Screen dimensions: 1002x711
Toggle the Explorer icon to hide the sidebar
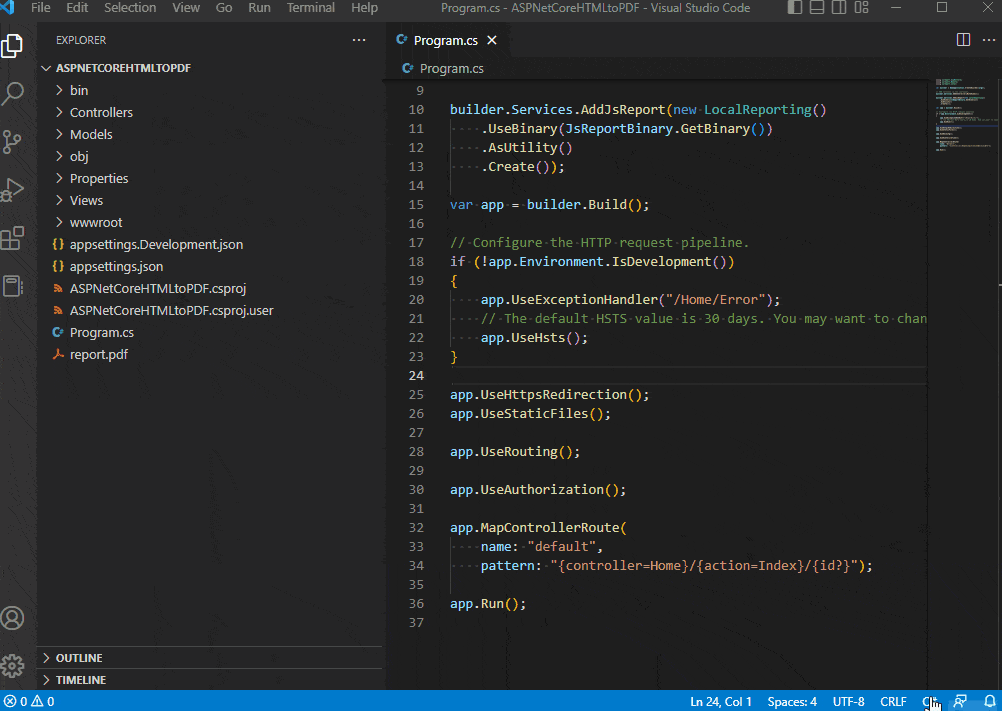click(14, 44)
